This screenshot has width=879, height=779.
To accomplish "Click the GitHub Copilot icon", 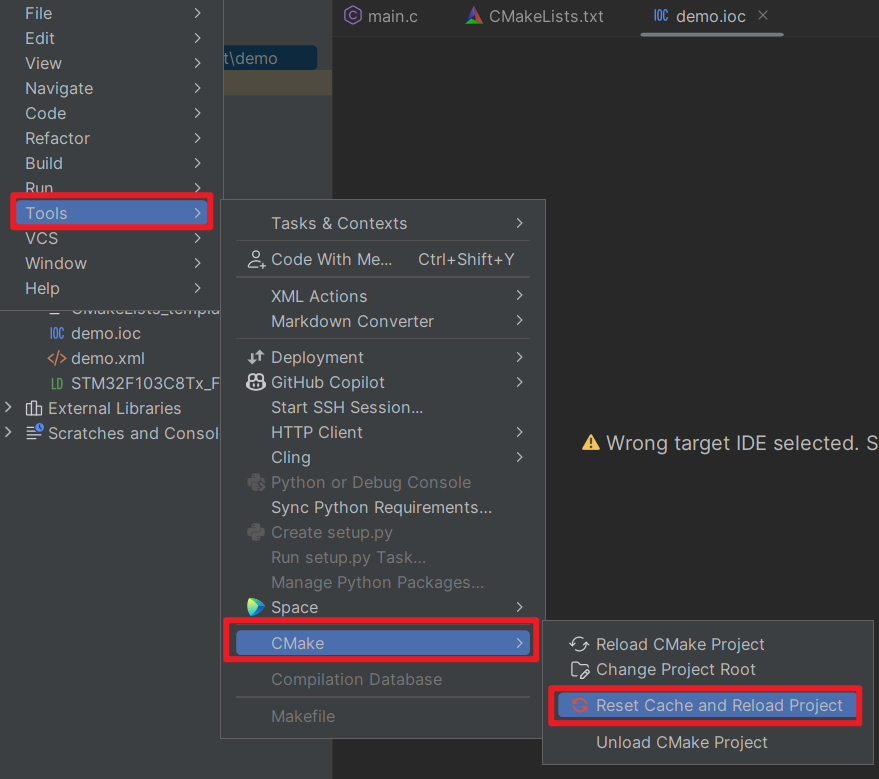I will click(256, 382).
